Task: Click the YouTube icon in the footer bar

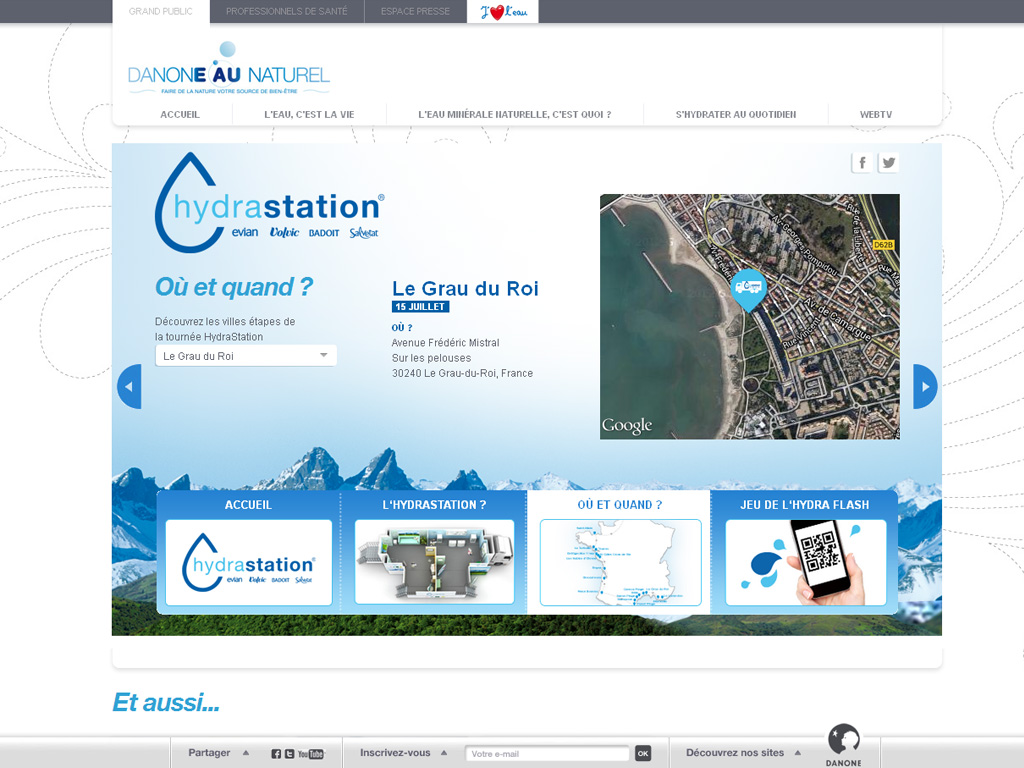Action: click(311, 754)
